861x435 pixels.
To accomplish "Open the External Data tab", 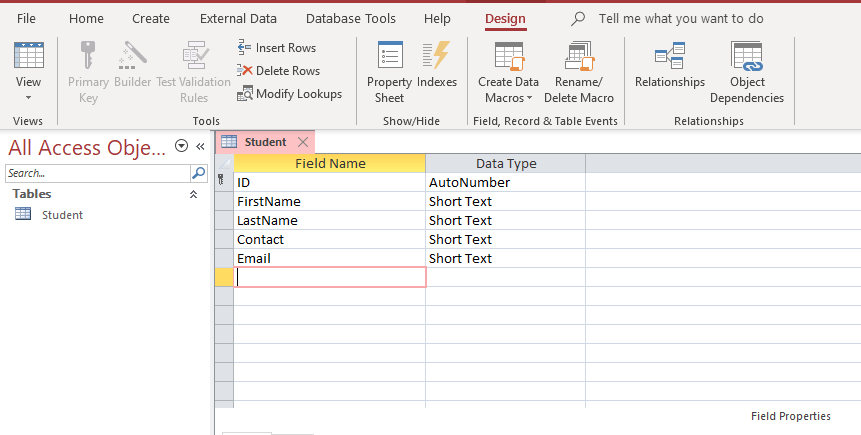I will click(x=238, y=19).
